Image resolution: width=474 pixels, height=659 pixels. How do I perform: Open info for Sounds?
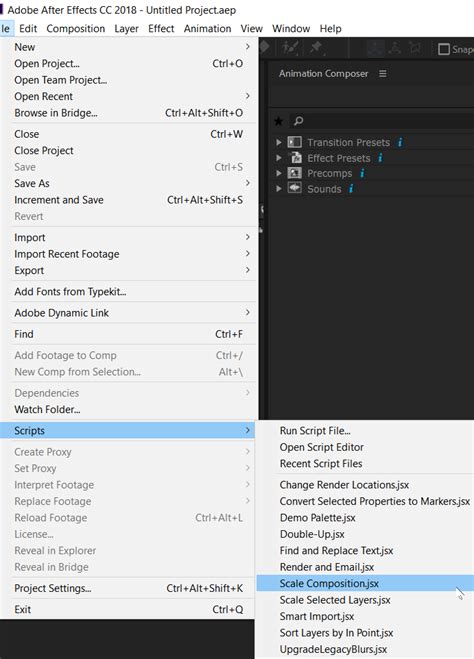pyautogui.click(x=351, y=189)
